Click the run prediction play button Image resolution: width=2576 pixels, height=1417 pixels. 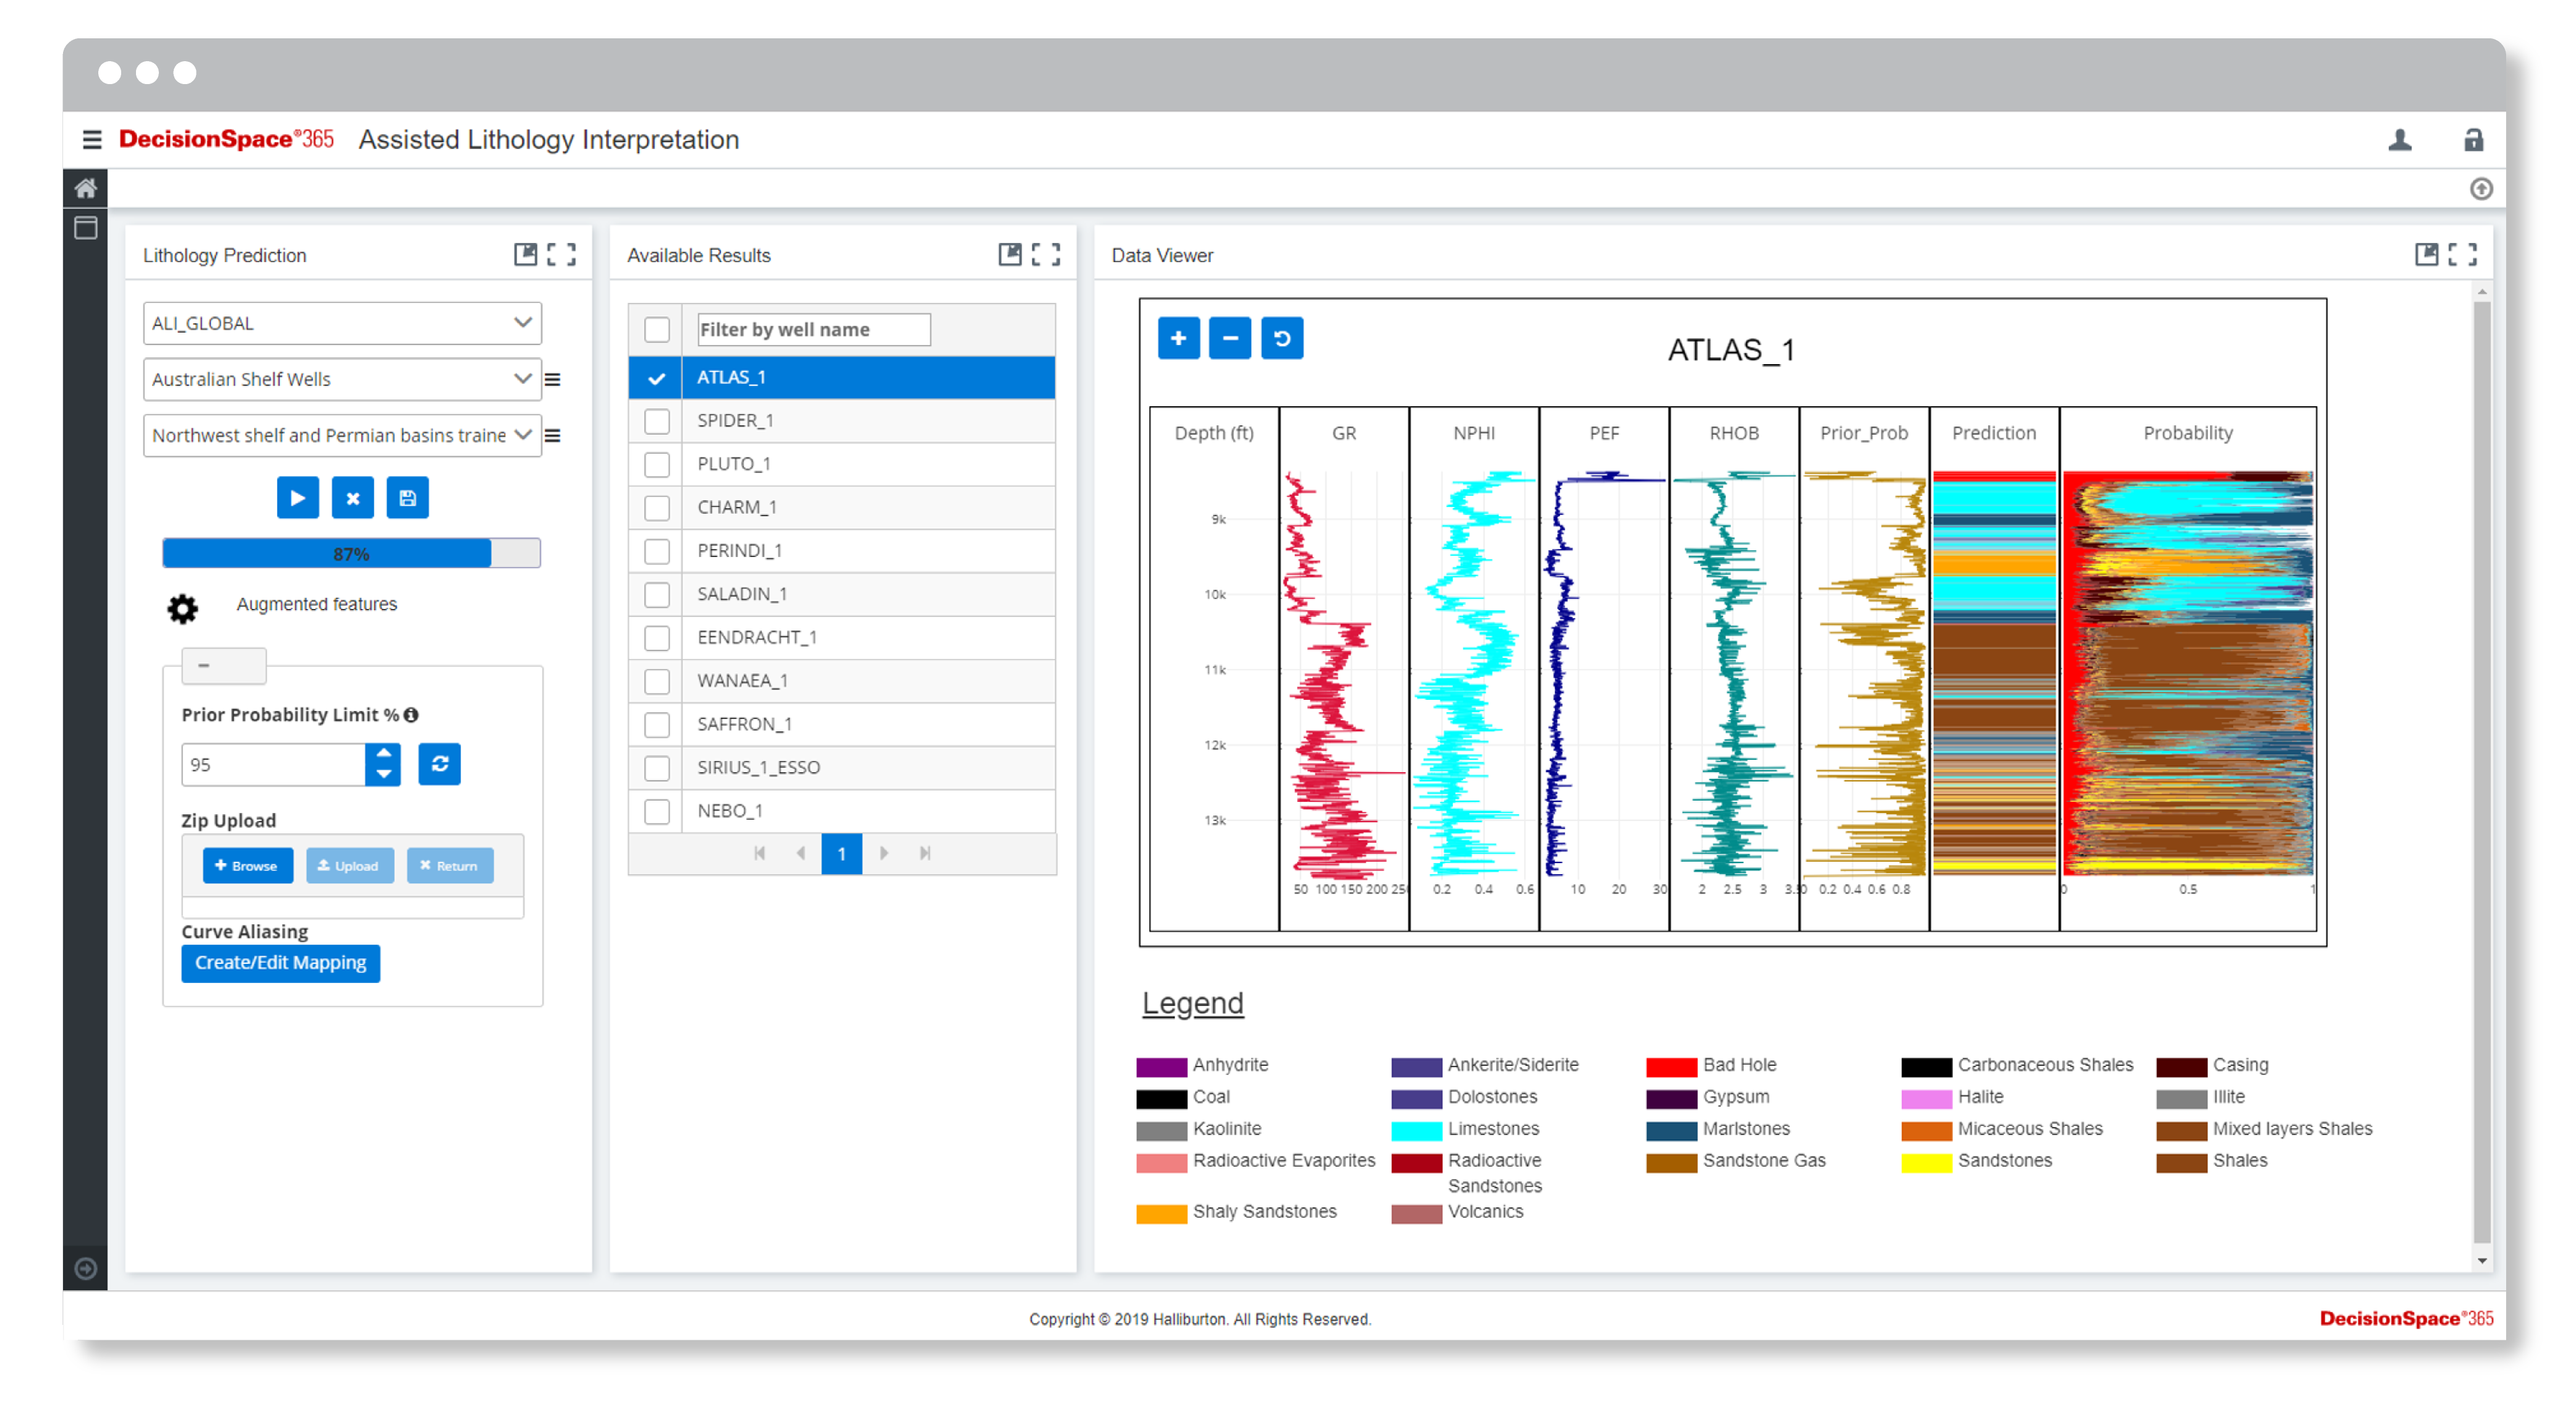[297, 498]
